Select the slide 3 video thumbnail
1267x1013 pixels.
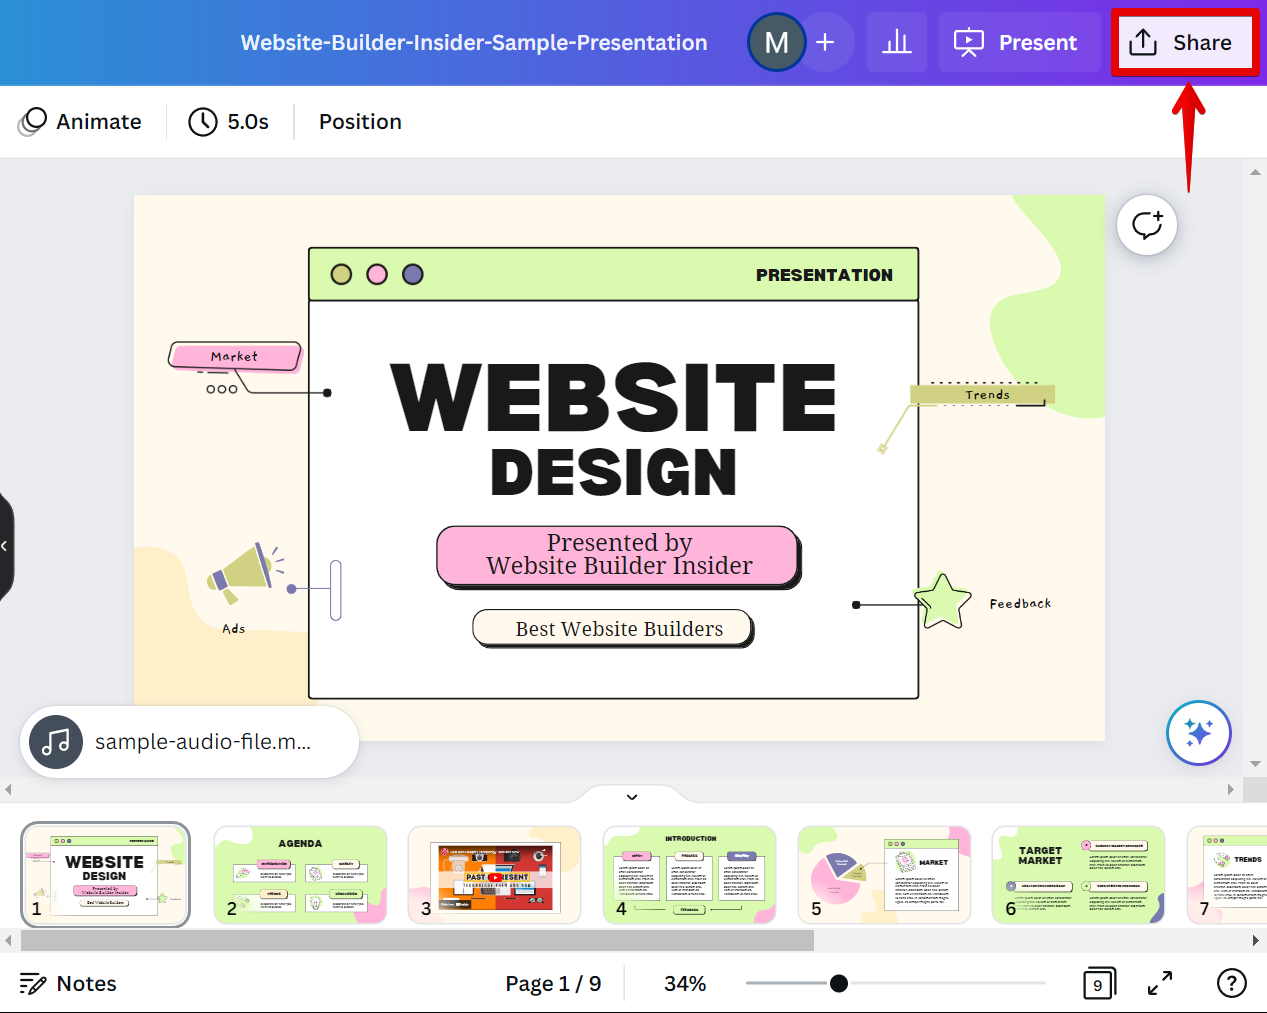click(x=494, y=874)
